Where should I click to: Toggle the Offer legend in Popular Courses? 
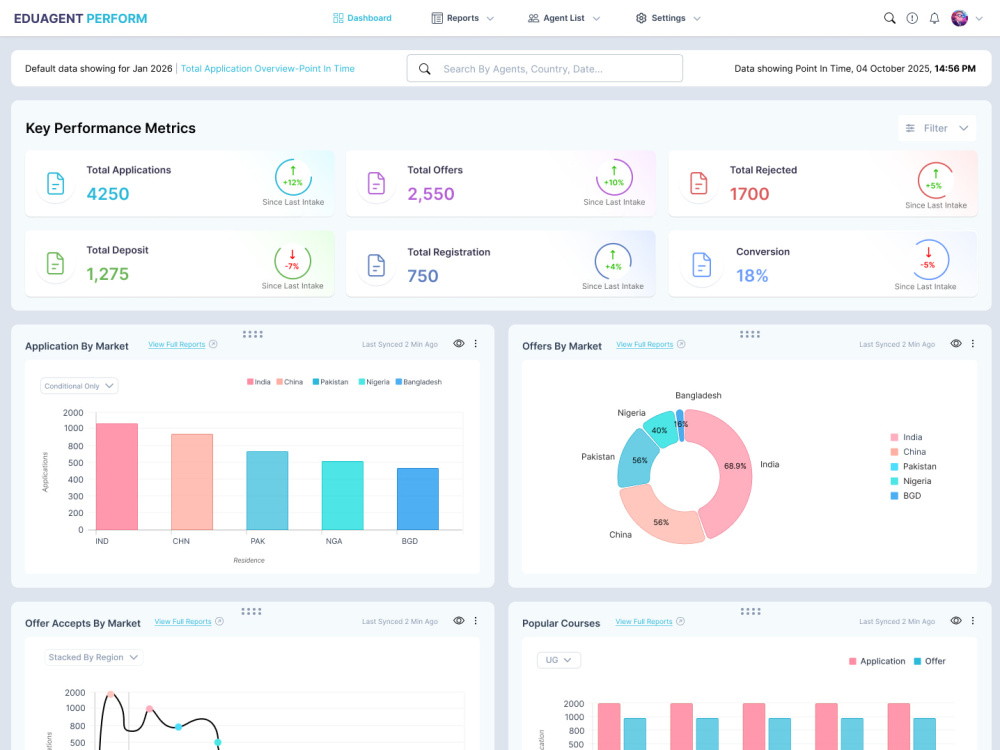click(930, 661)
